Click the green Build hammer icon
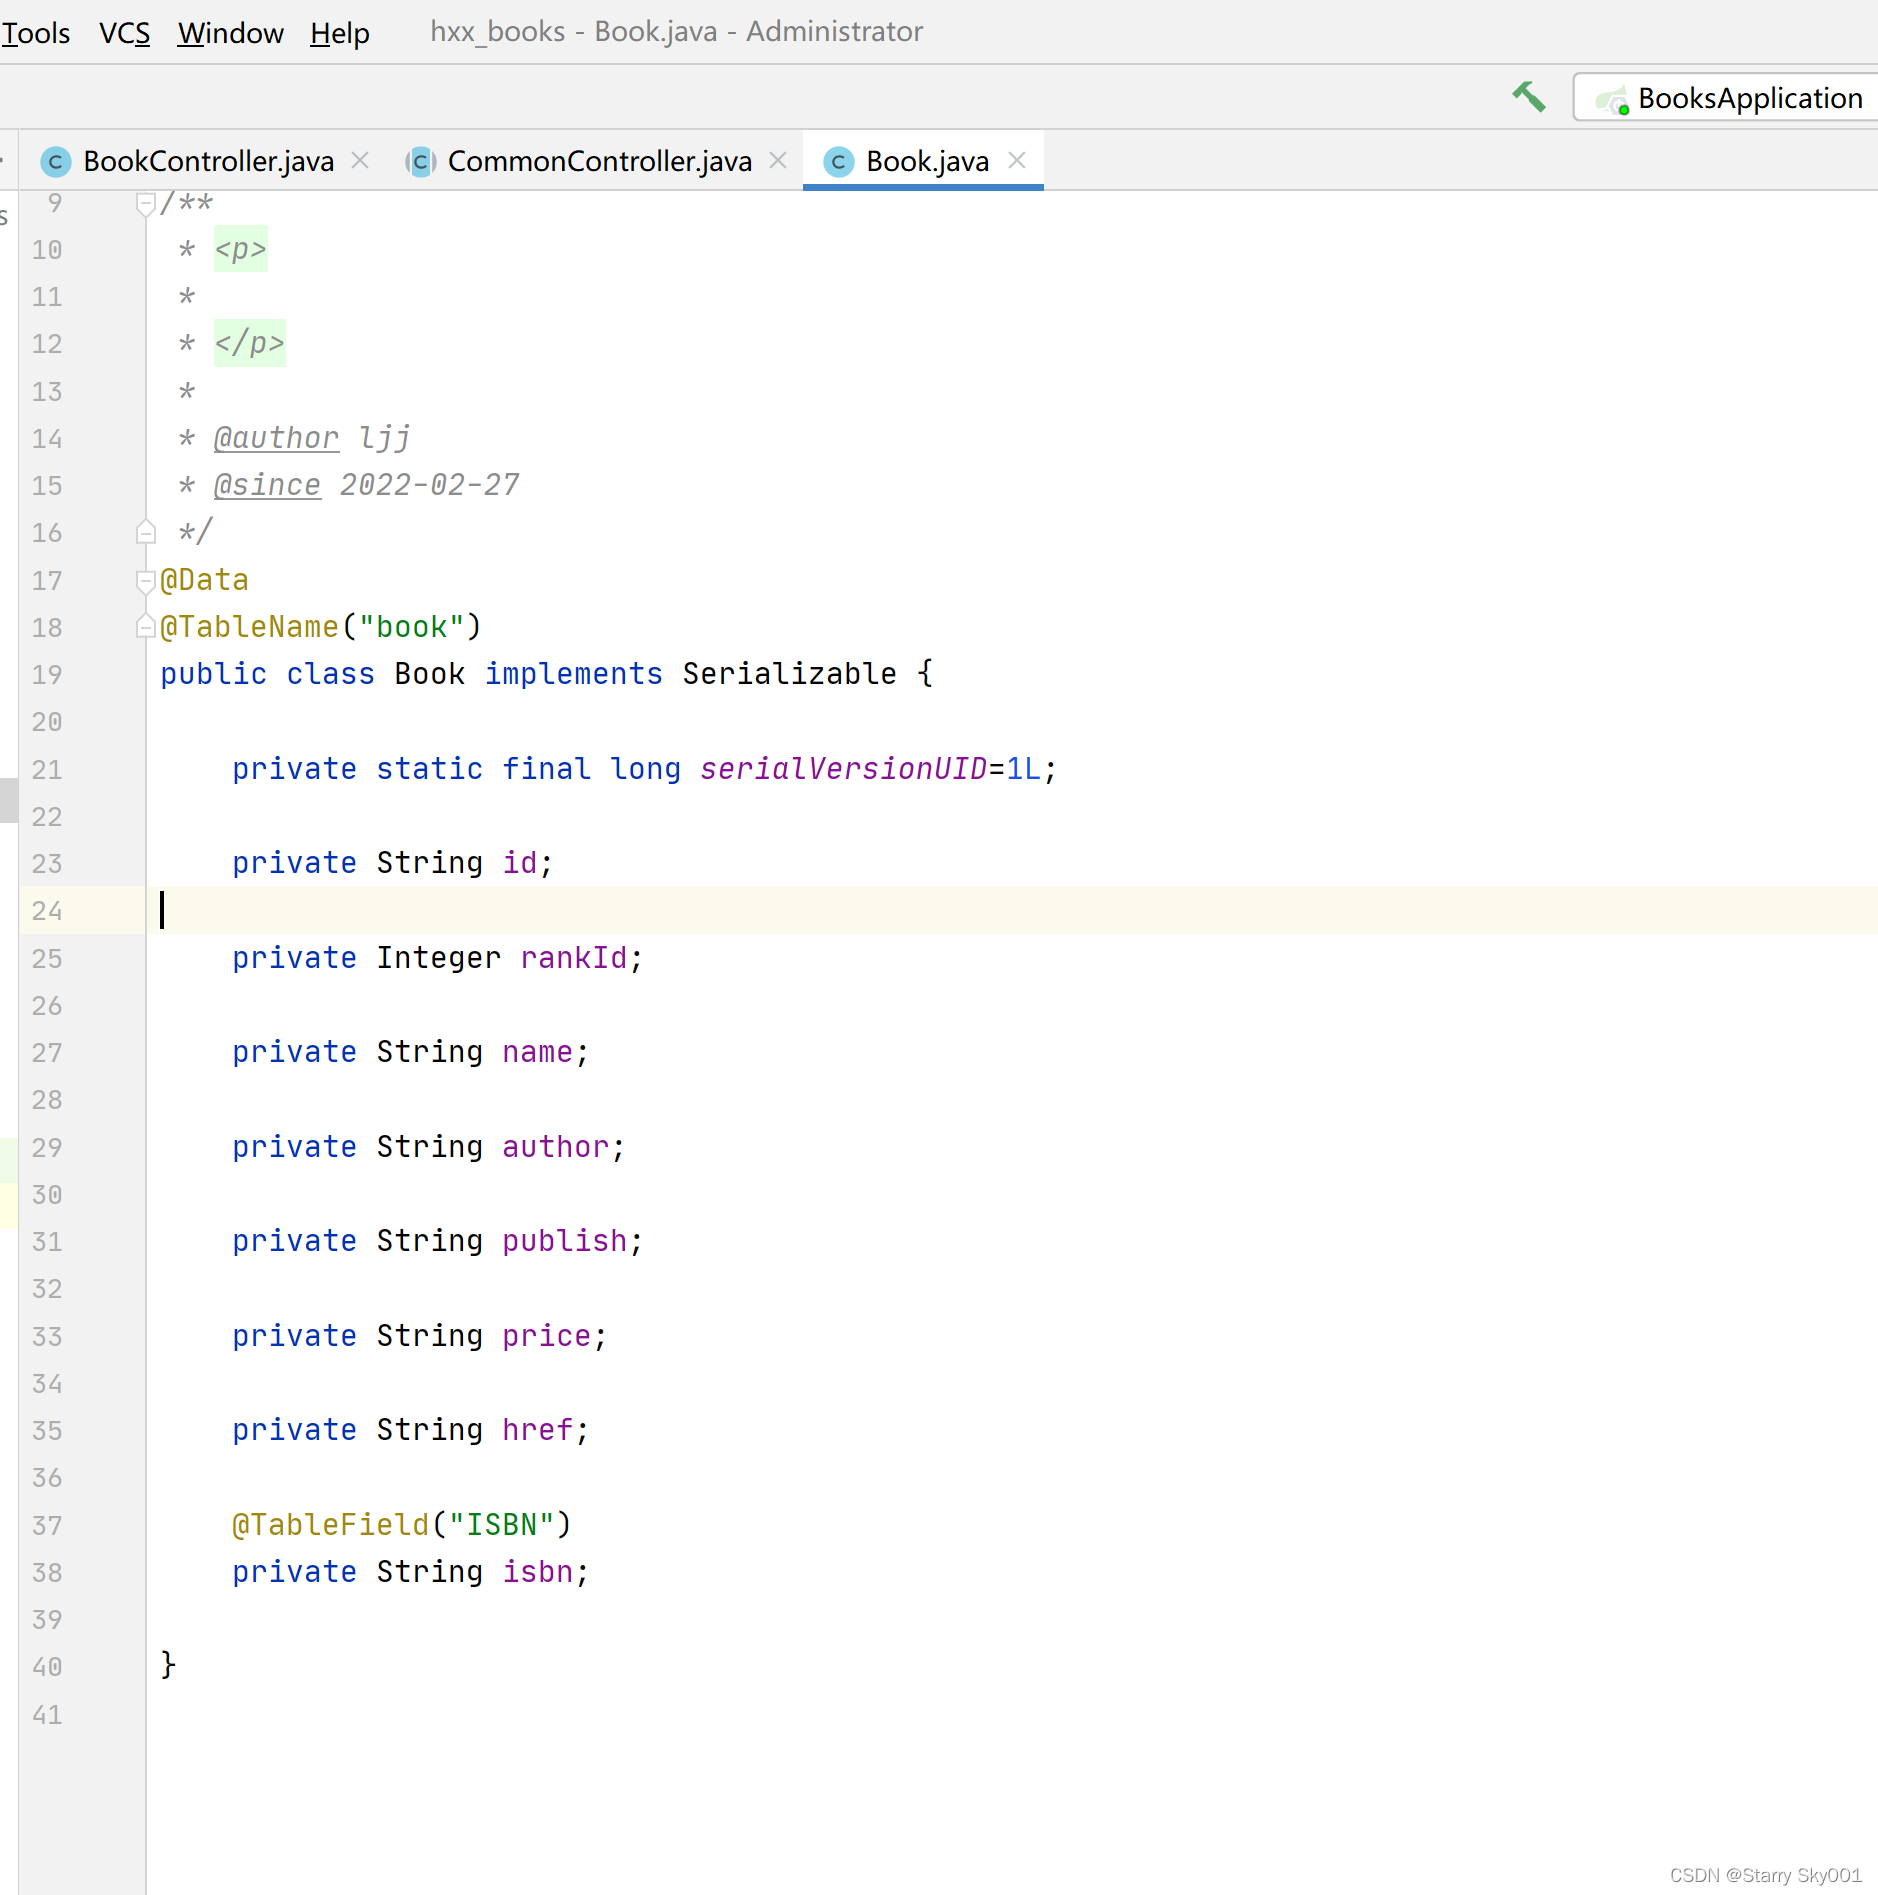Image resolution: width=1878 pixels, height=1895 pixels. (x=1528, y=97)
